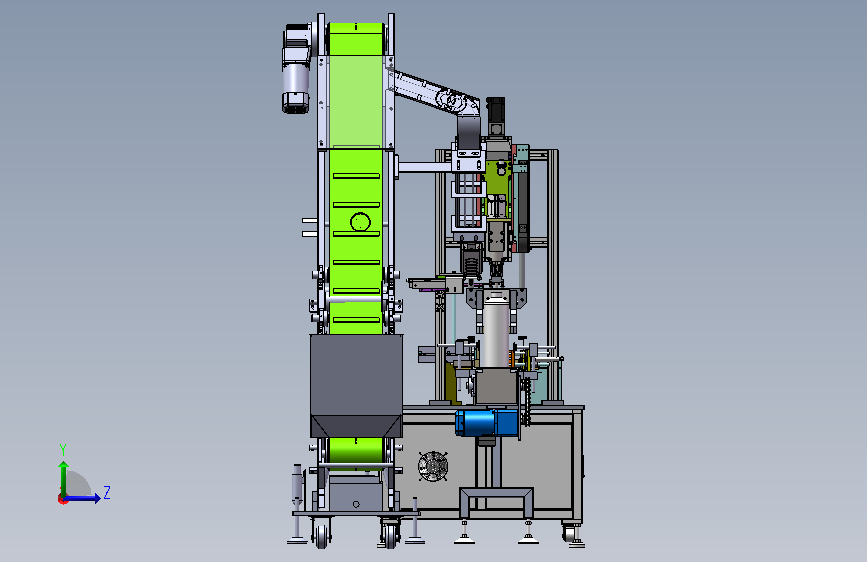Click the circular hole on green conveyor belt
Viewport: 867px width, 562px height.
360,222
